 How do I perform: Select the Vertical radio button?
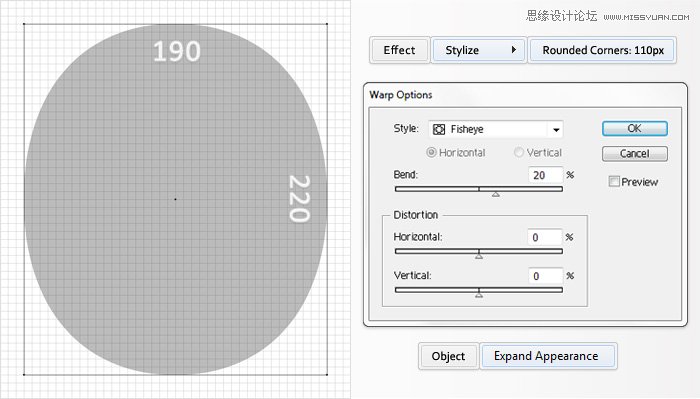pyautogui.click(x=519, y=153)
